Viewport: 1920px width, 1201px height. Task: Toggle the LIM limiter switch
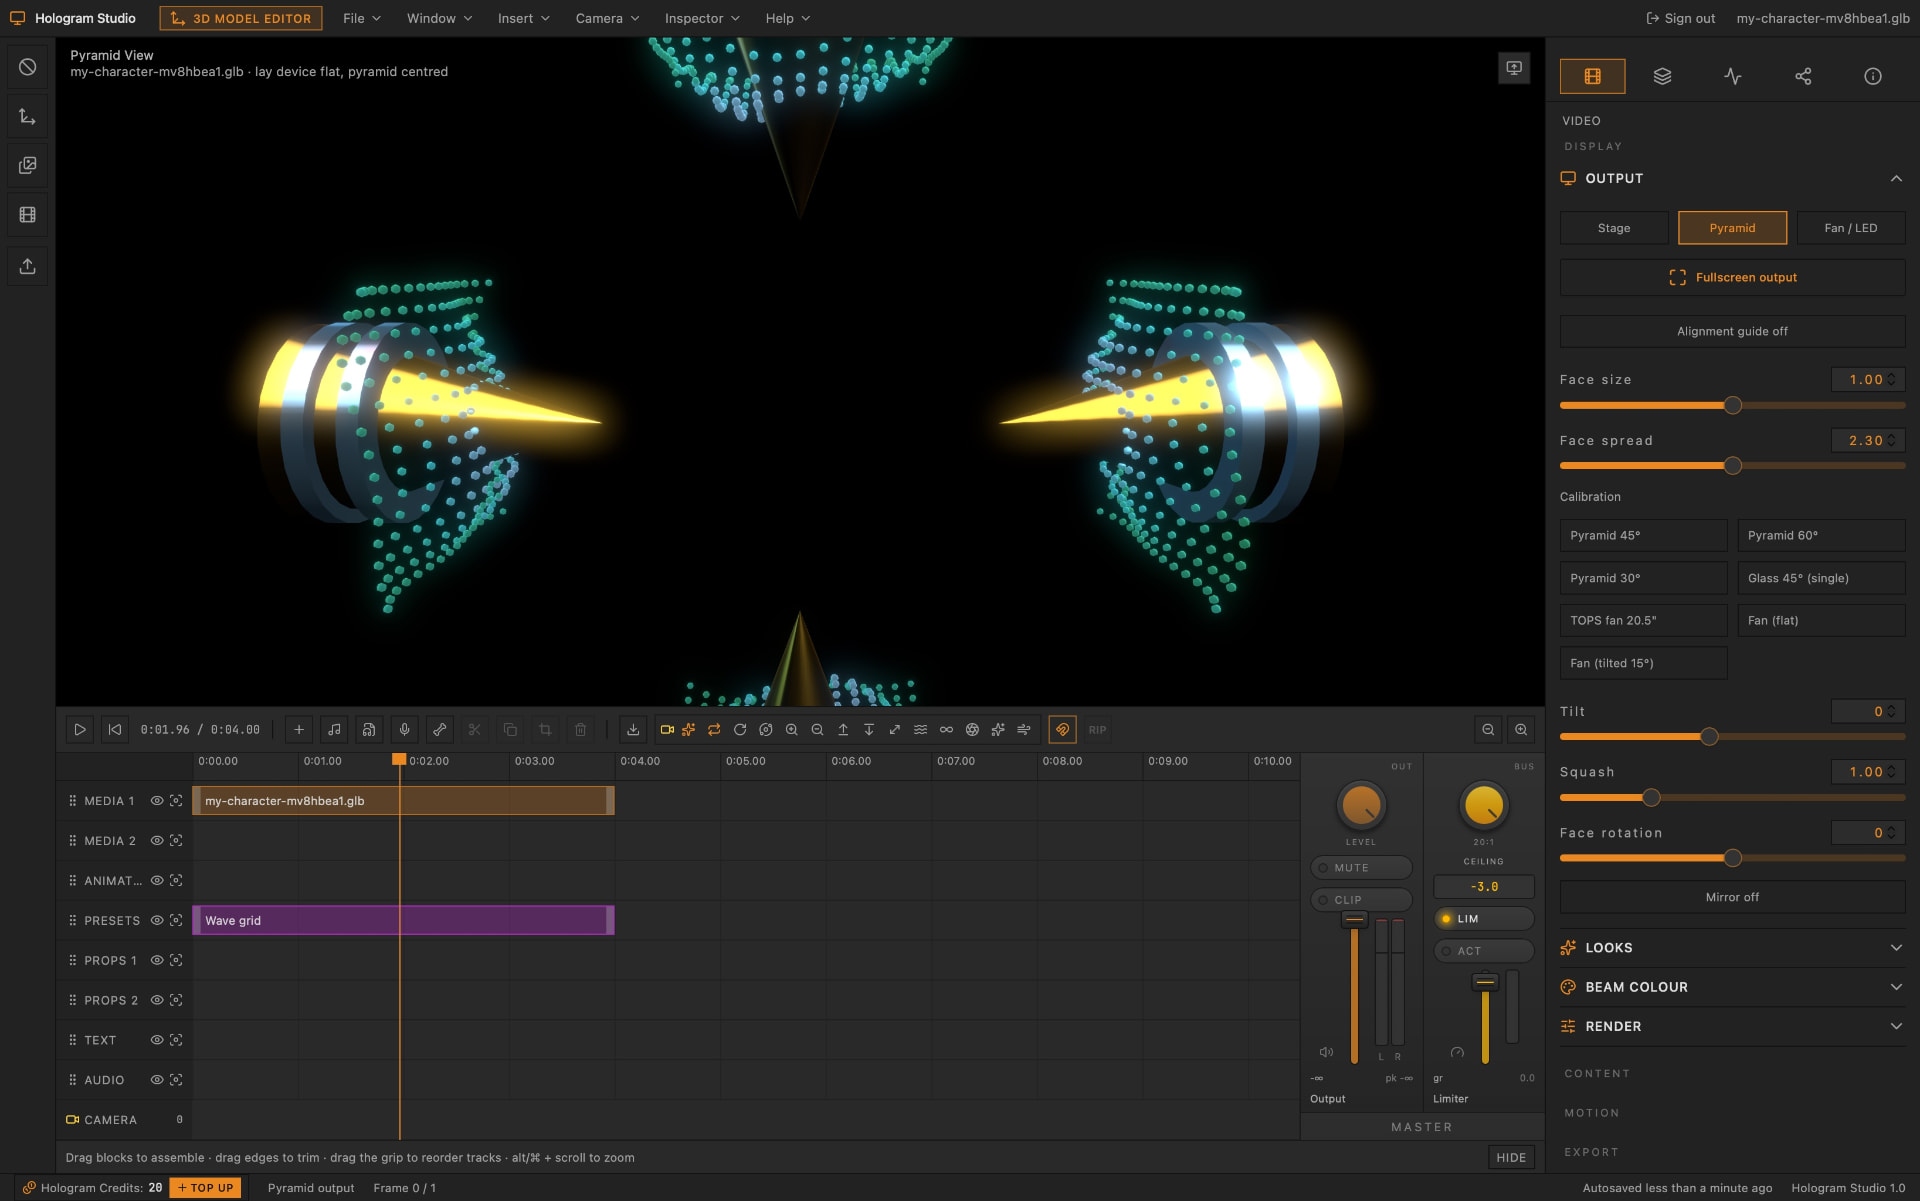[x=1484, y=919]
